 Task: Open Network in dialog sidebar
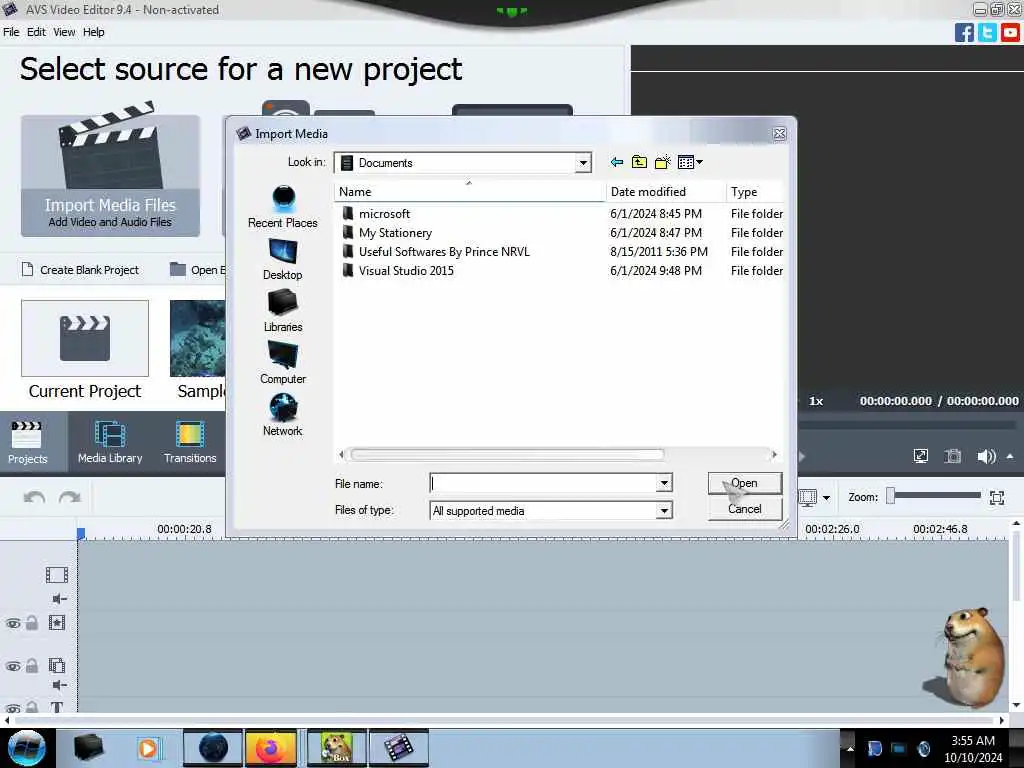tap(283, 415)
